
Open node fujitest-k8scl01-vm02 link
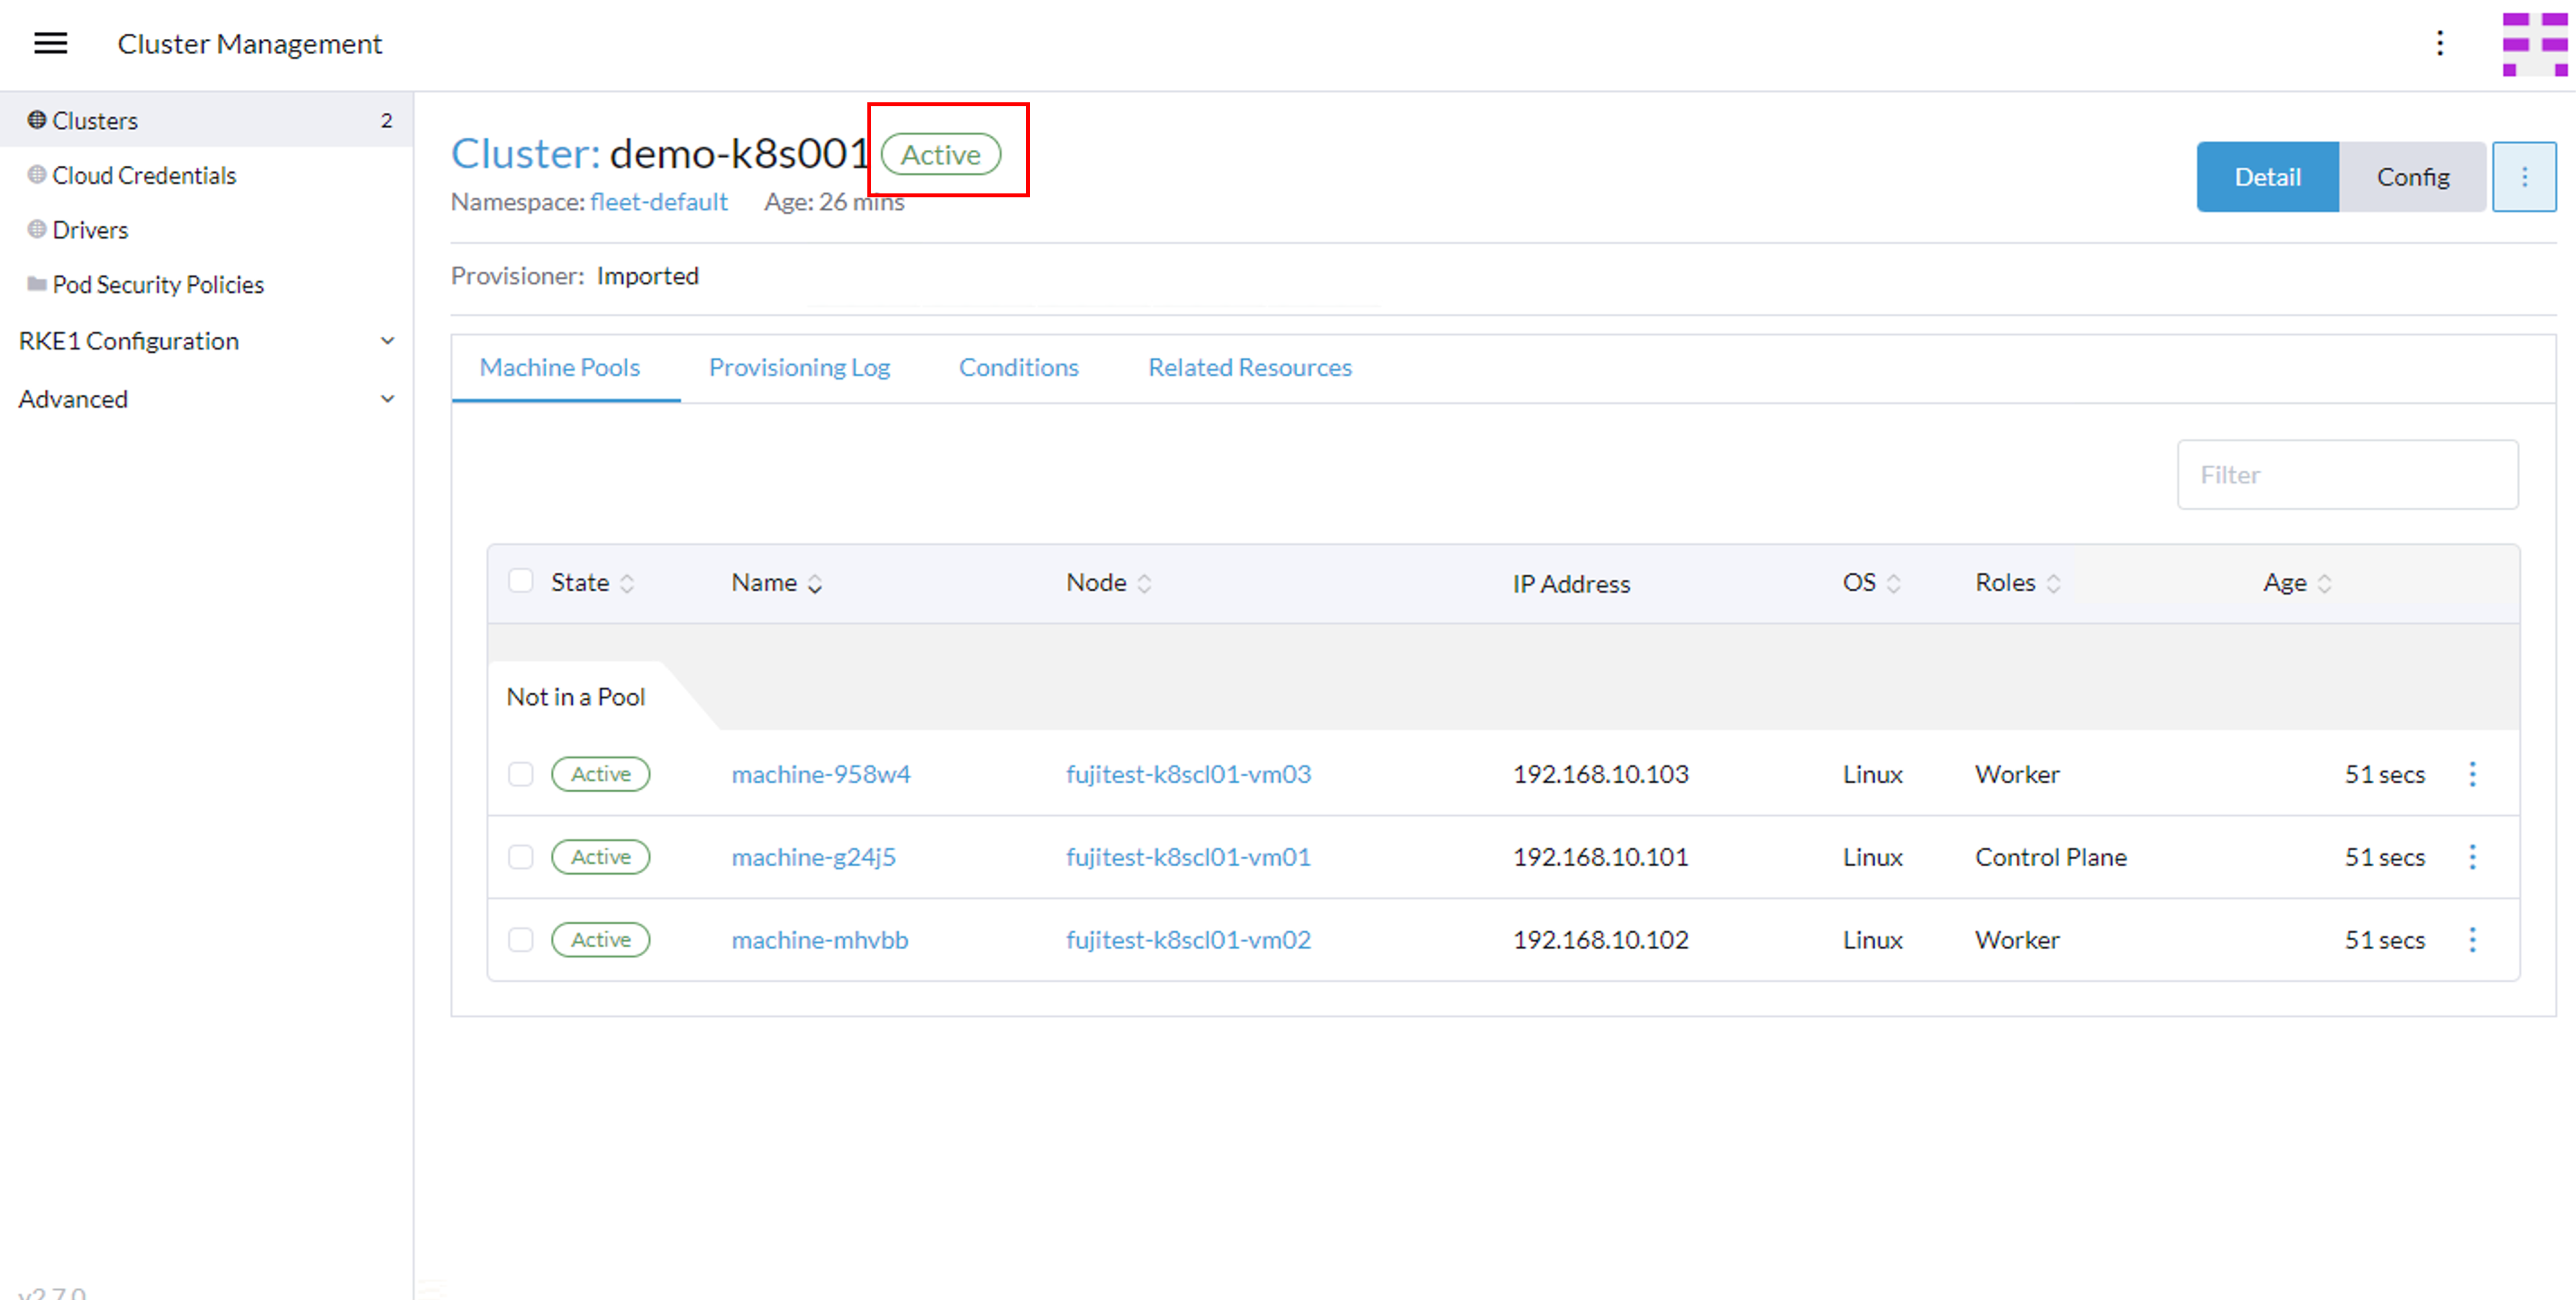coord(1188,940)
